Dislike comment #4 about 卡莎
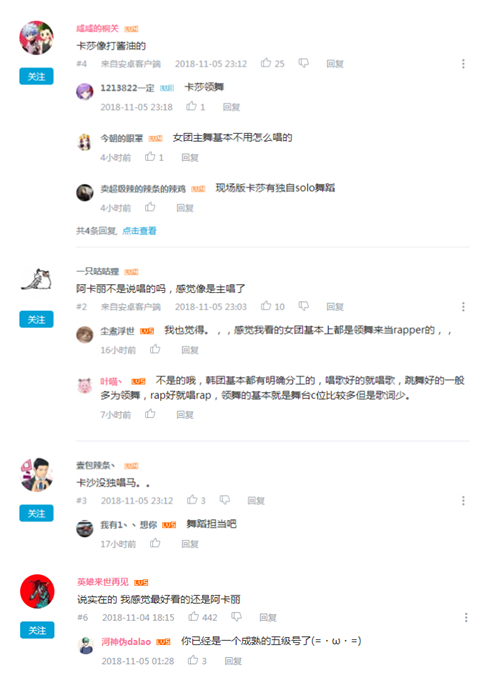This screenshot has height=677, width=480. point(304,63)
